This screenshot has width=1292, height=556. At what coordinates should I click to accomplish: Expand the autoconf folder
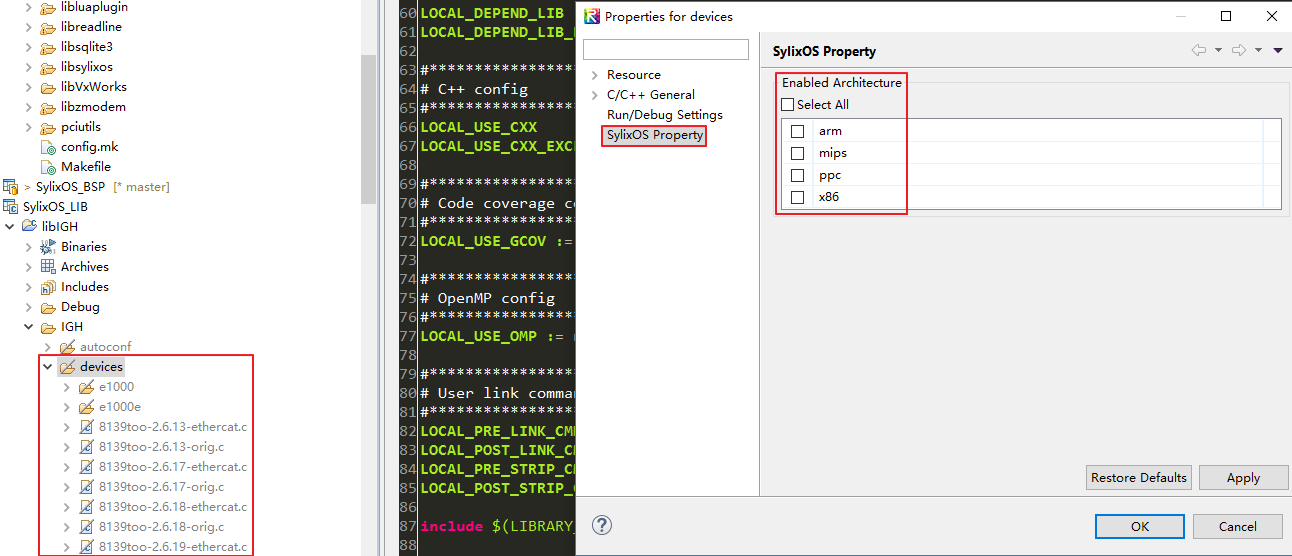(47, 347)
